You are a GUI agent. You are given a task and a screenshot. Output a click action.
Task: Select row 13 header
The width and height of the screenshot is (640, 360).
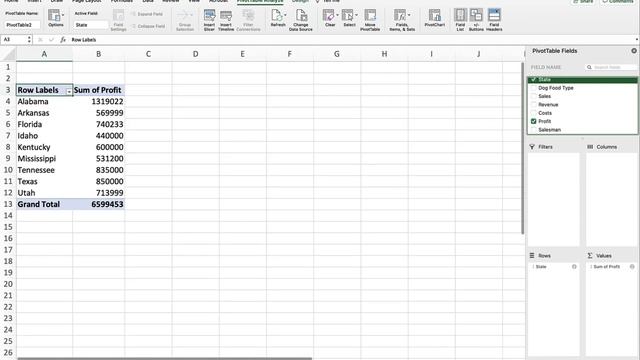pos(8,204)
